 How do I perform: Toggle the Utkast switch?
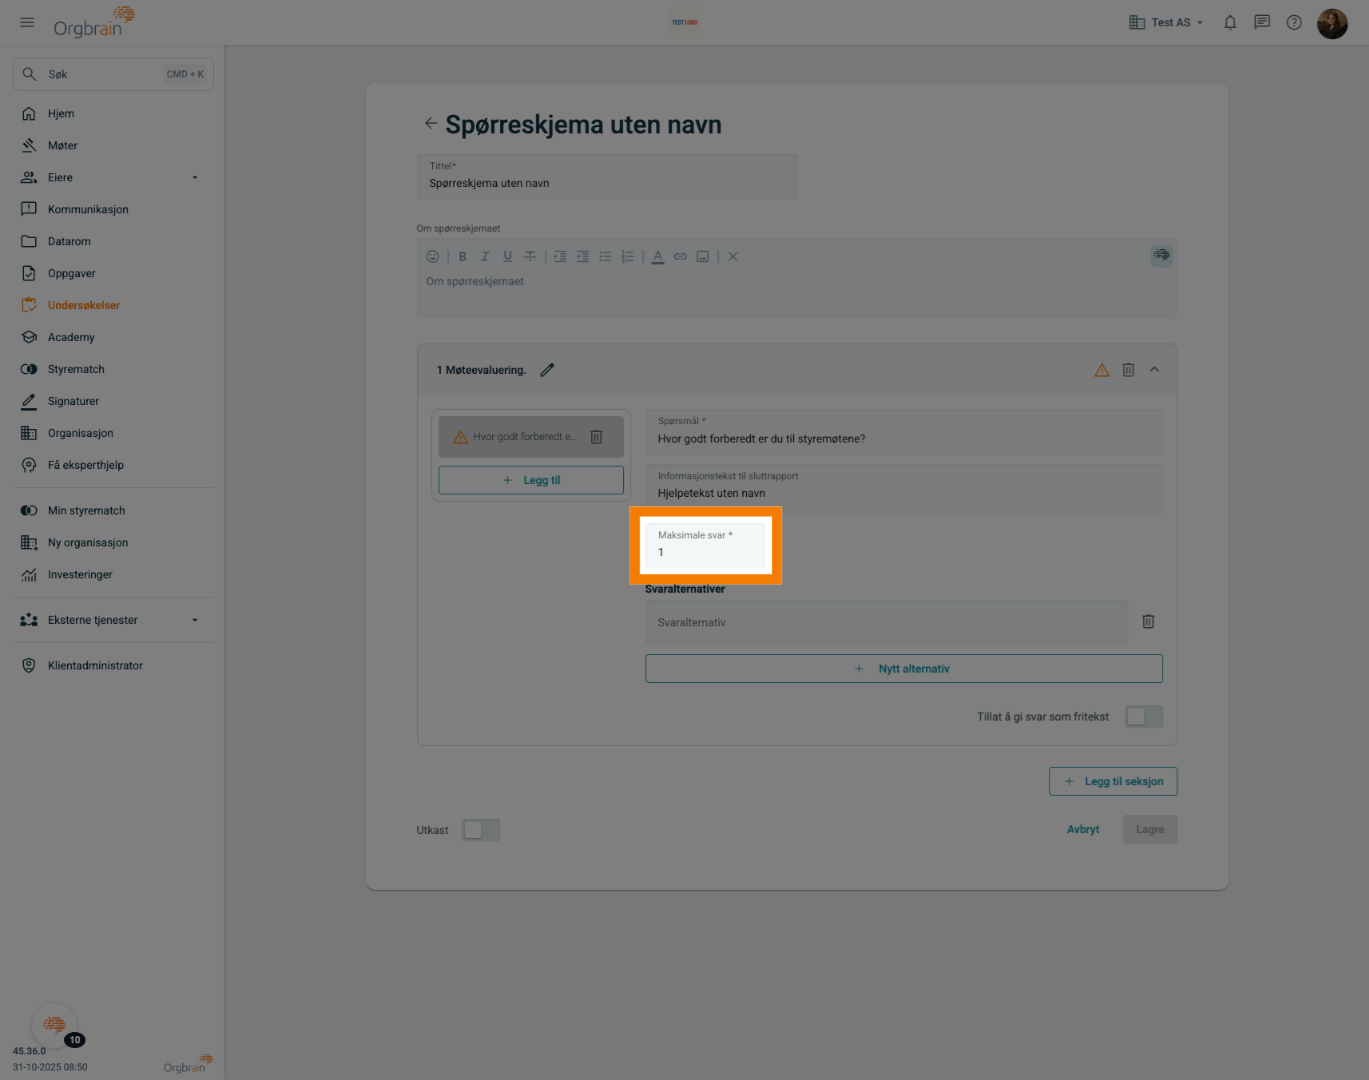480,830
